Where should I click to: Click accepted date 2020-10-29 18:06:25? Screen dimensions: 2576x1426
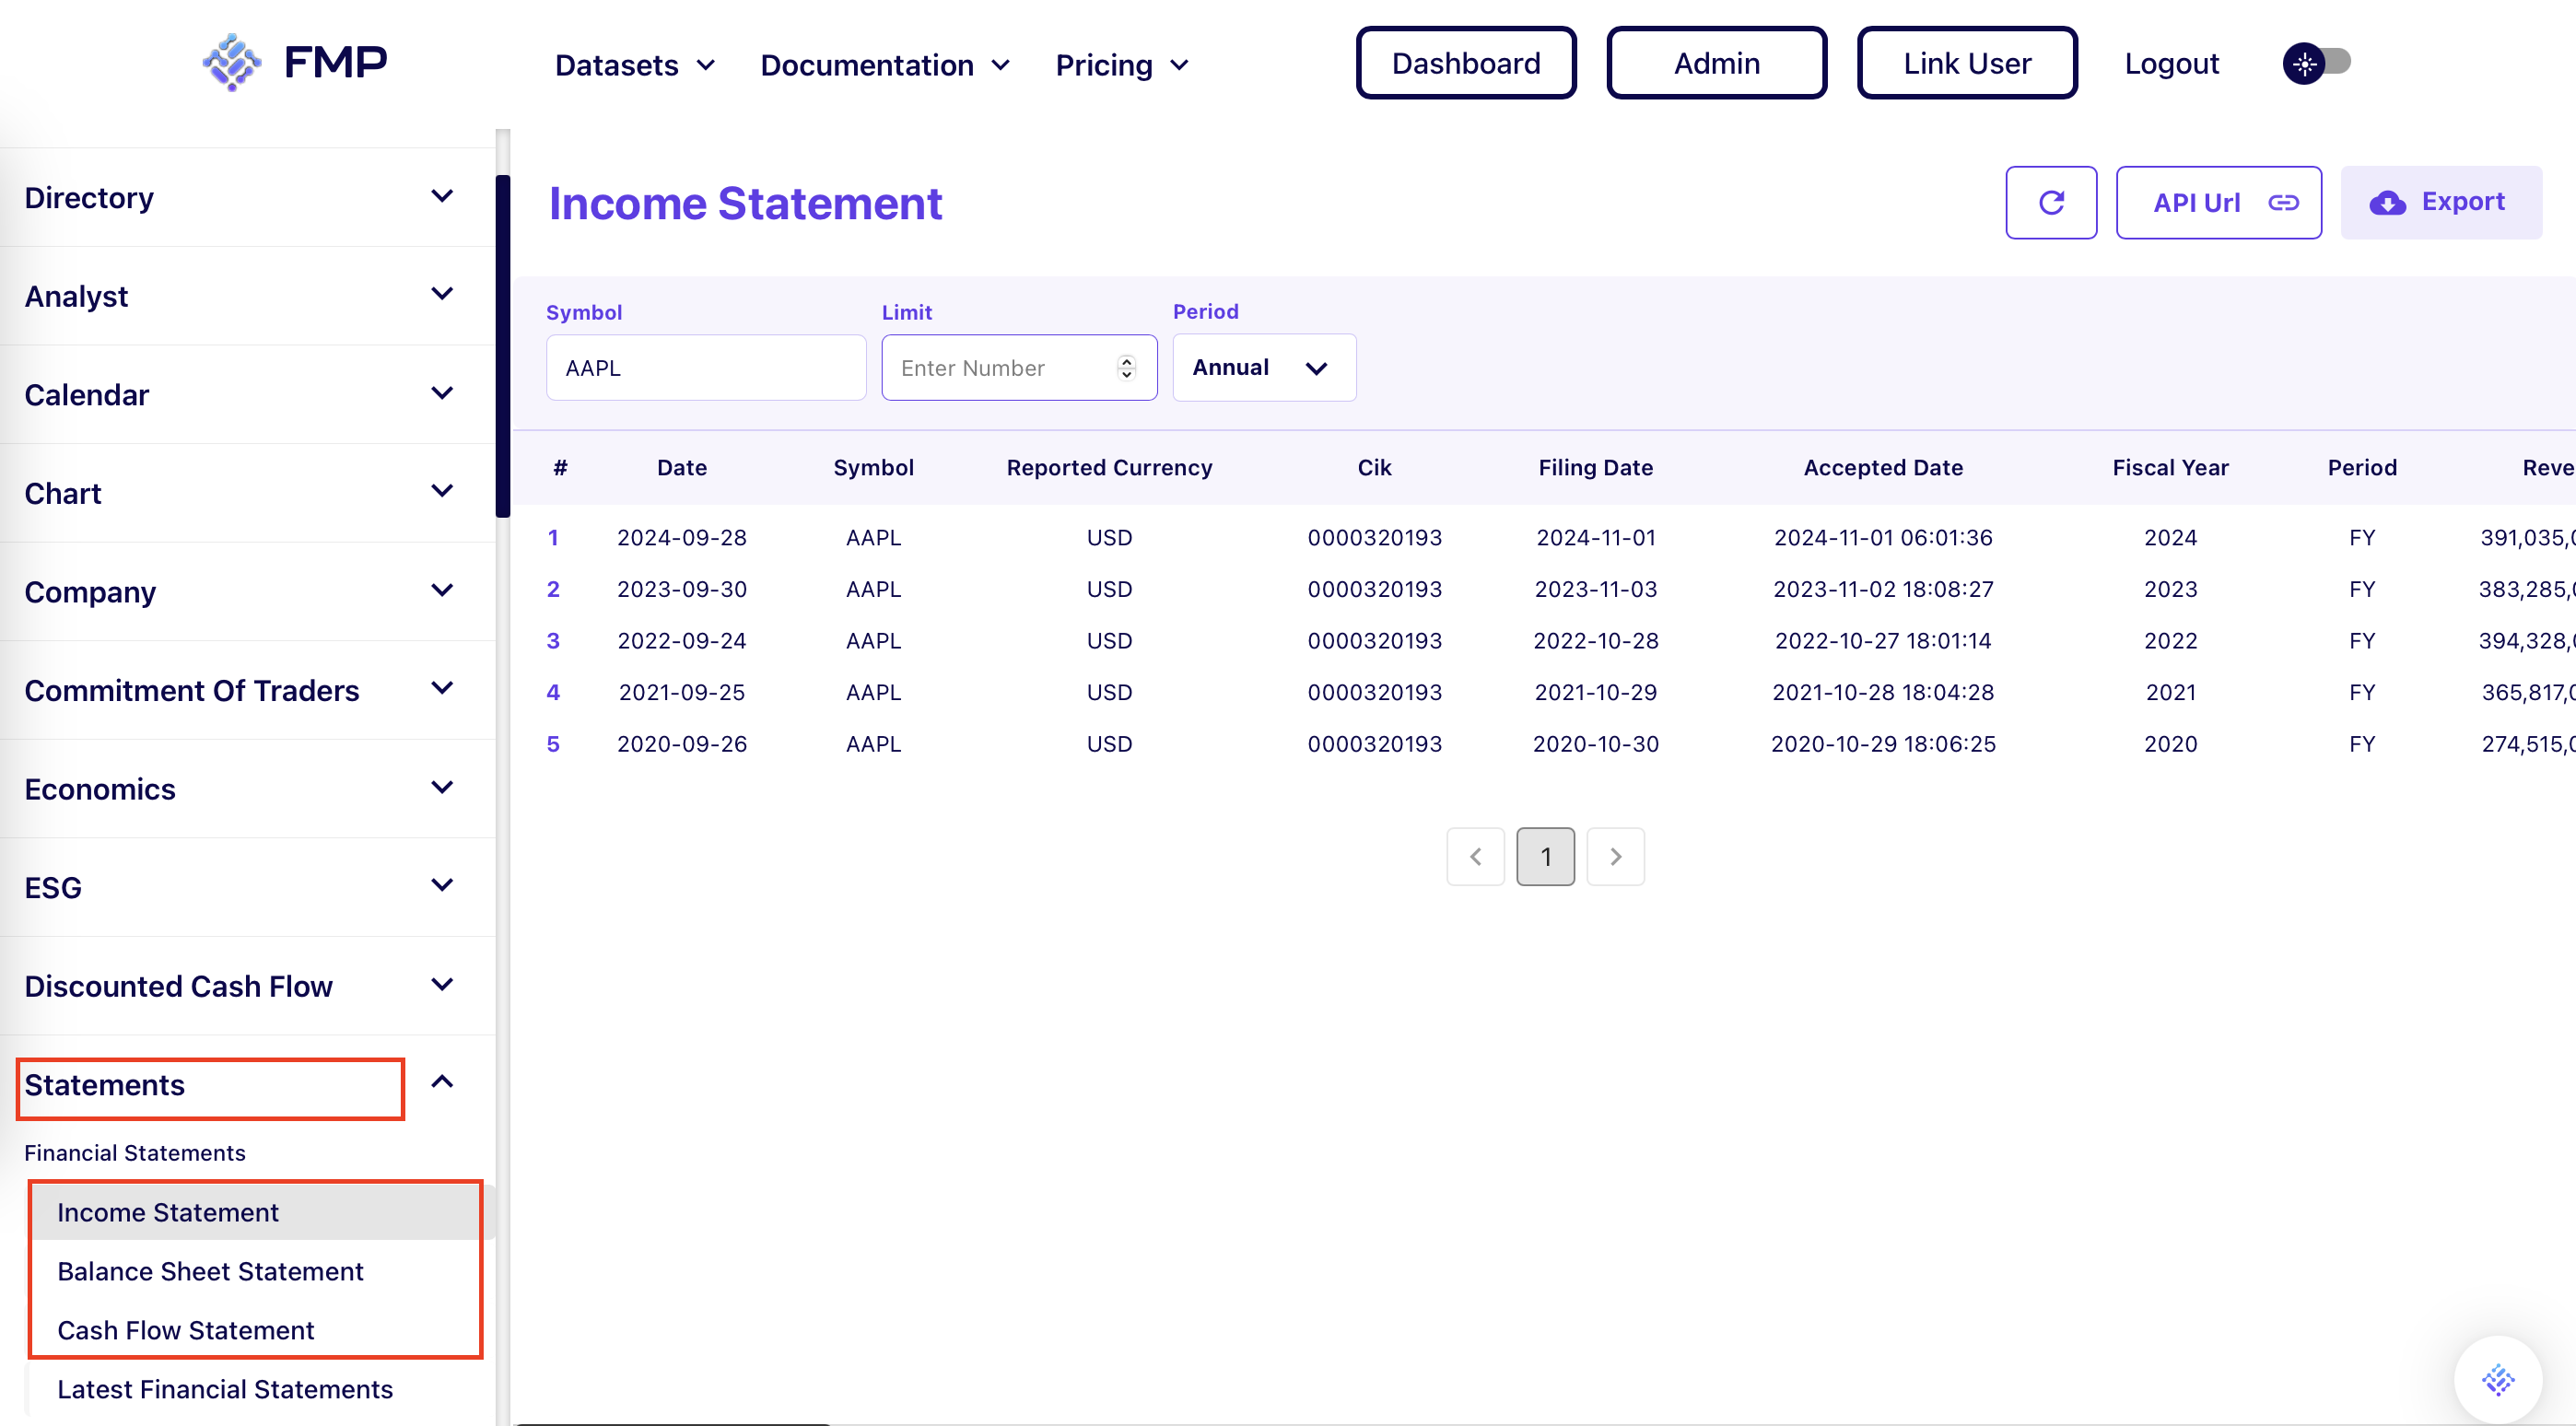point(1882,744)
